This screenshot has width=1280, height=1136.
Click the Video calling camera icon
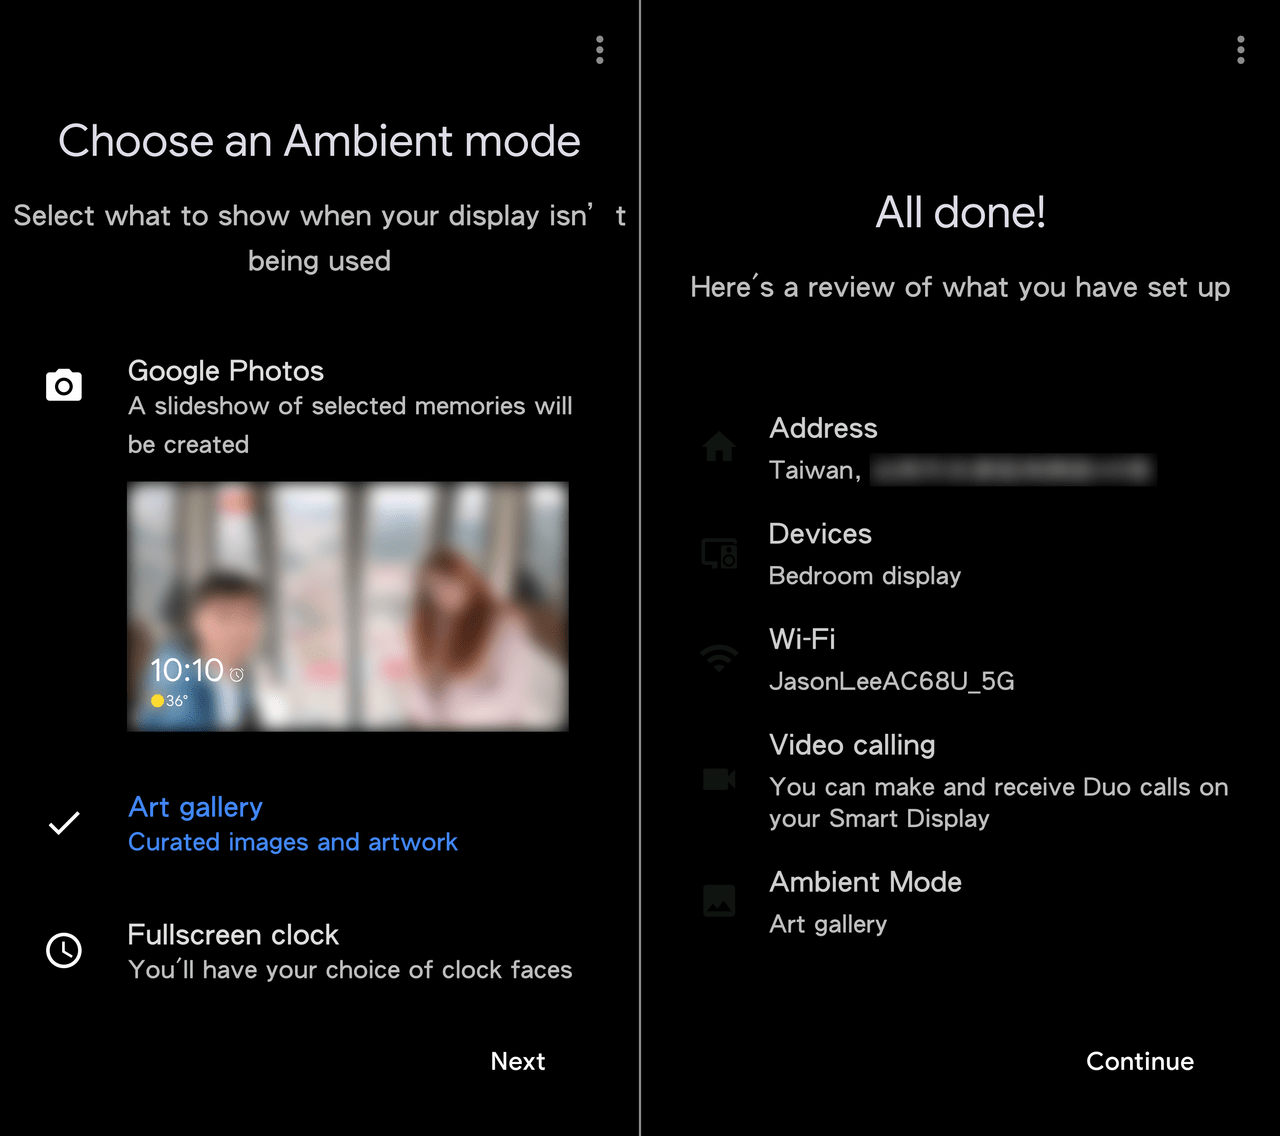pos(719,778)
